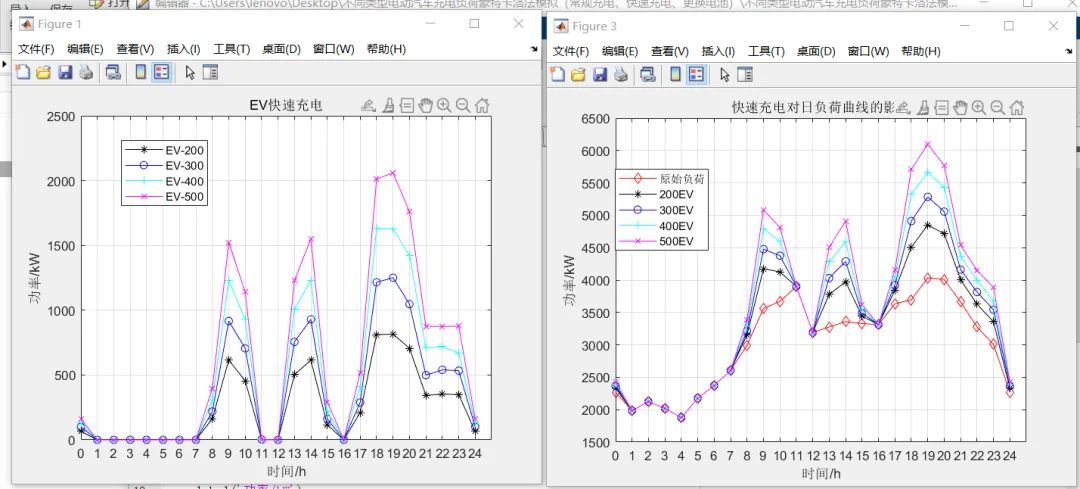Click the EV-400 legend entry

(165, 181)
